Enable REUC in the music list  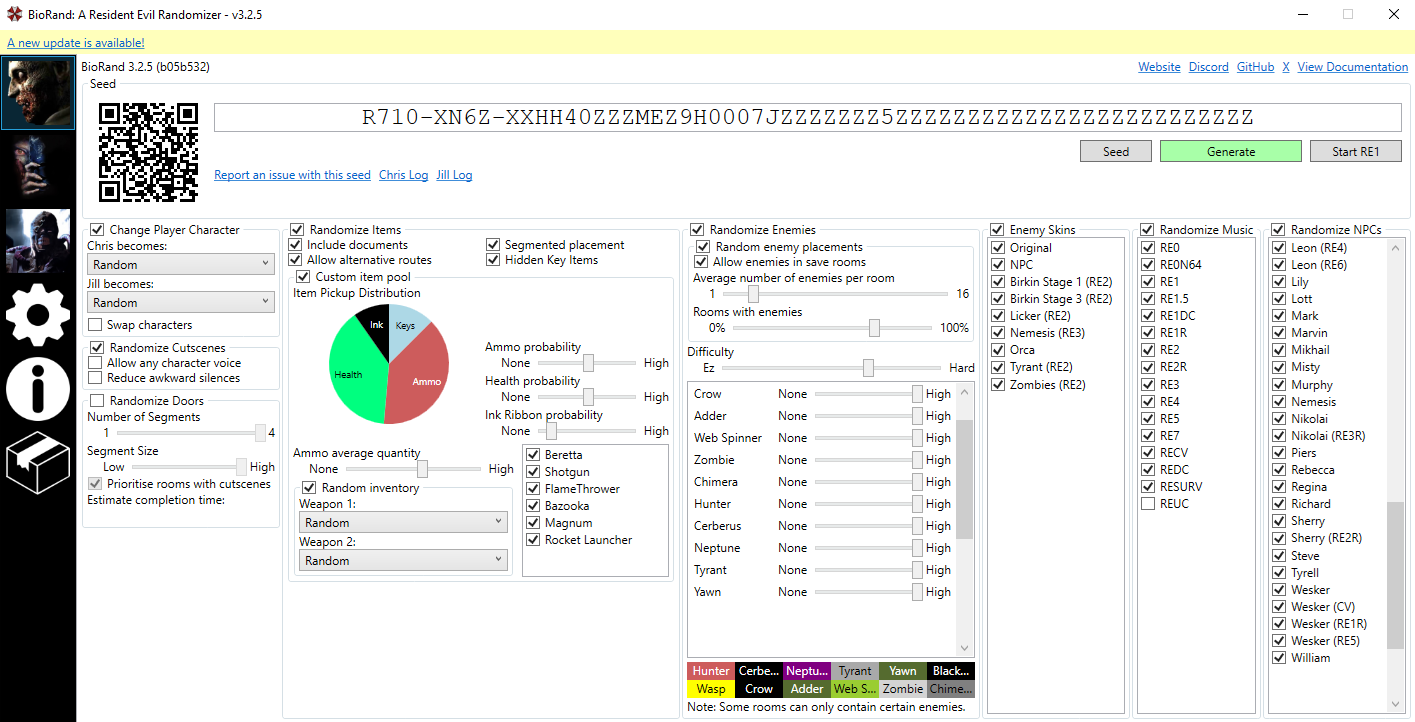1147,504
